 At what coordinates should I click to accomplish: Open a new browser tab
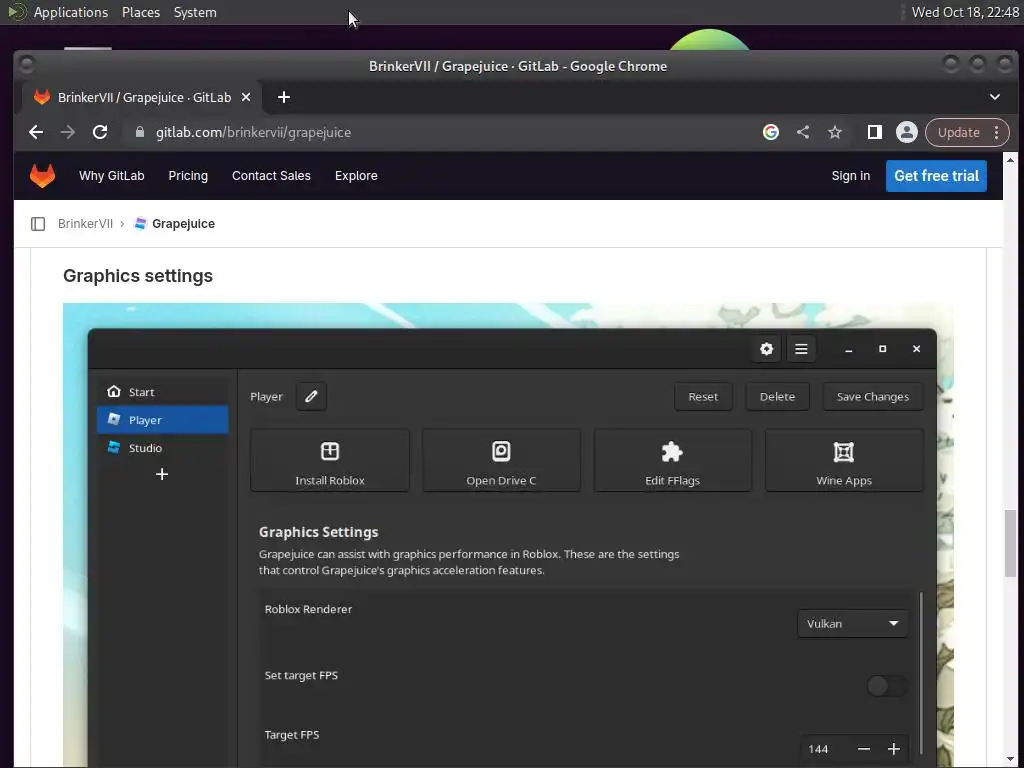[x=283, y=97]
